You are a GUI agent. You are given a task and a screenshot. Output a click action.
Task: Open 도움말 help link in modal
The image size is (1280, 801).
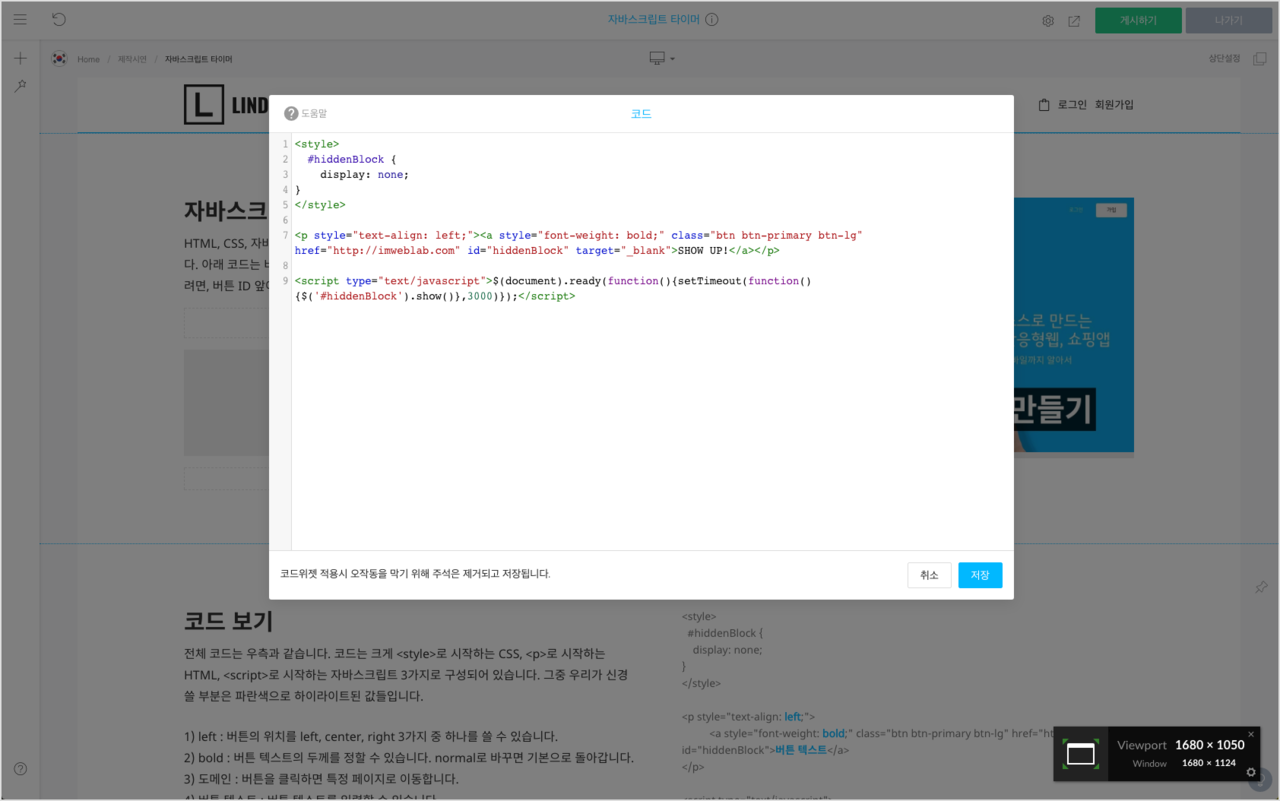click(x=314, y=114)
